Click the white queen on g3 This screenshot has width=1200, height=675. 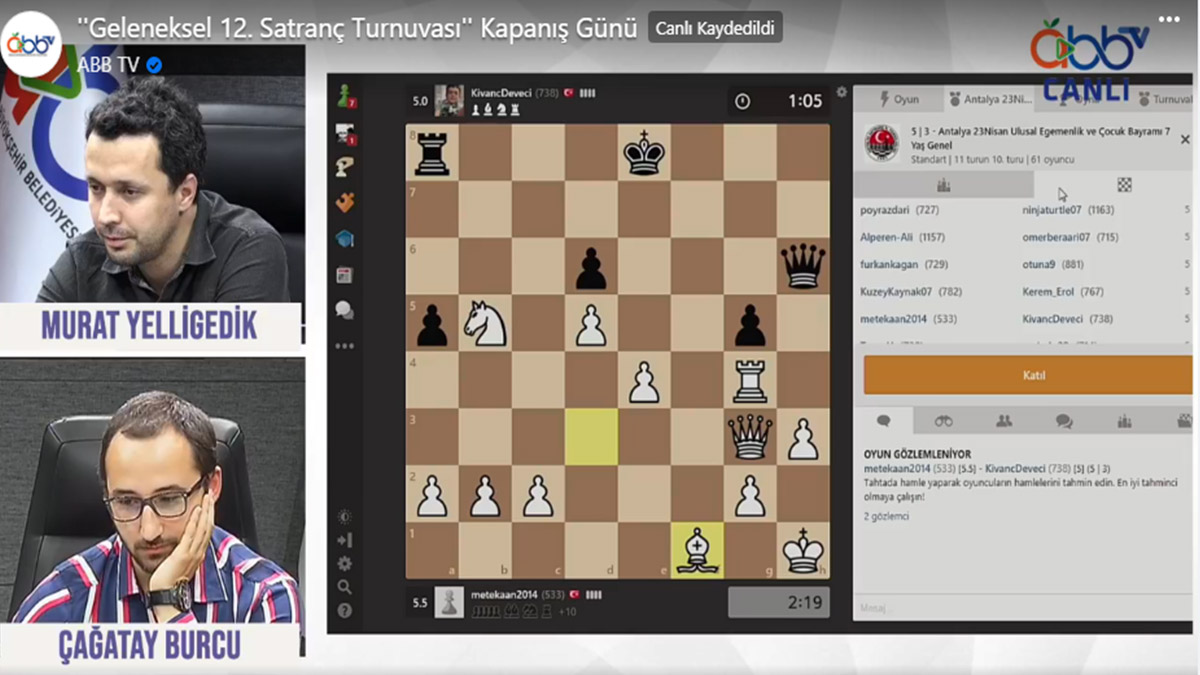[x=749, y=437]
